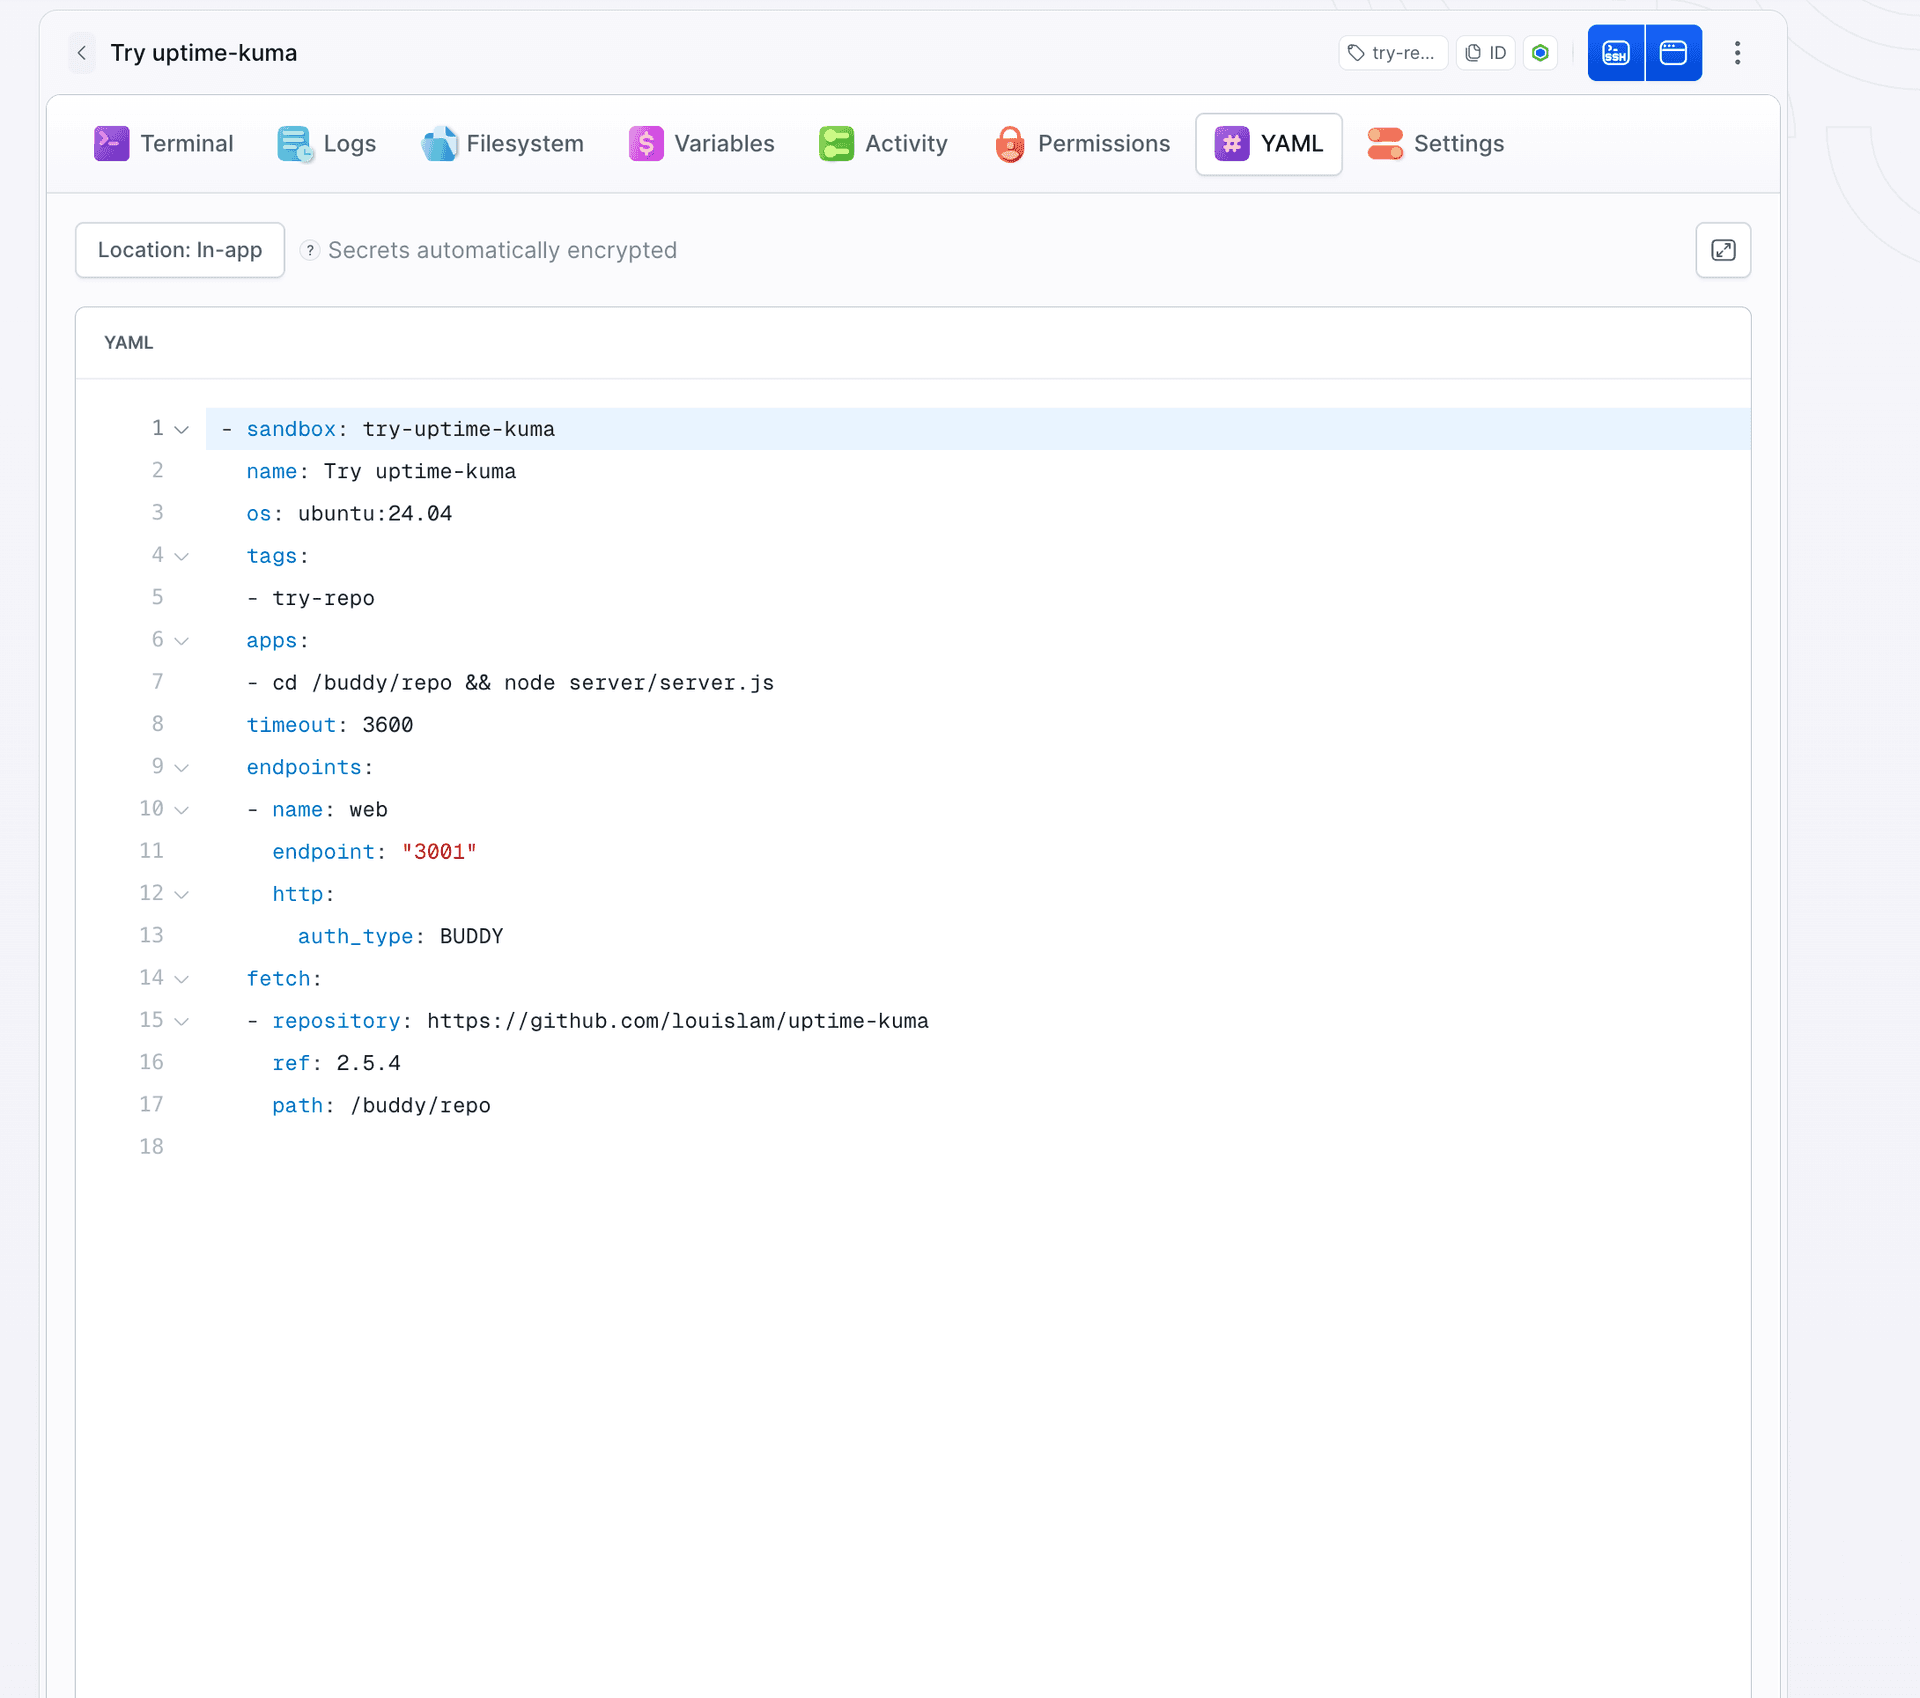1920x1698 pixels.
Task: Click the github.com/louislam/uptime-kuma URL text
Action: (678, 1021)
